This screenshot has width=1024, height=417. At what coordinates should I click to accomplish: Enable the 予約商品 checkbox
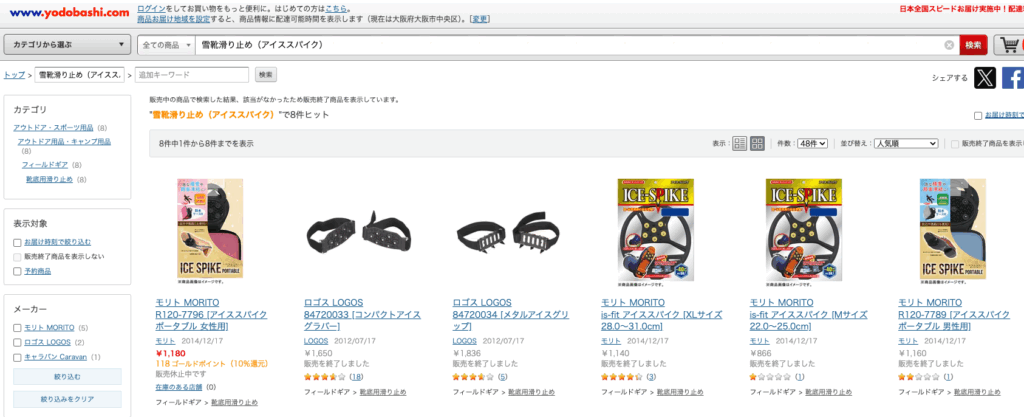coord(17,271)
